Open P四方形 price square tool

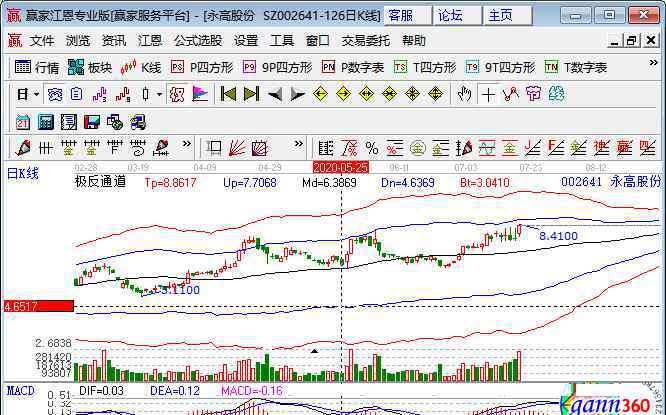[202, 67]
